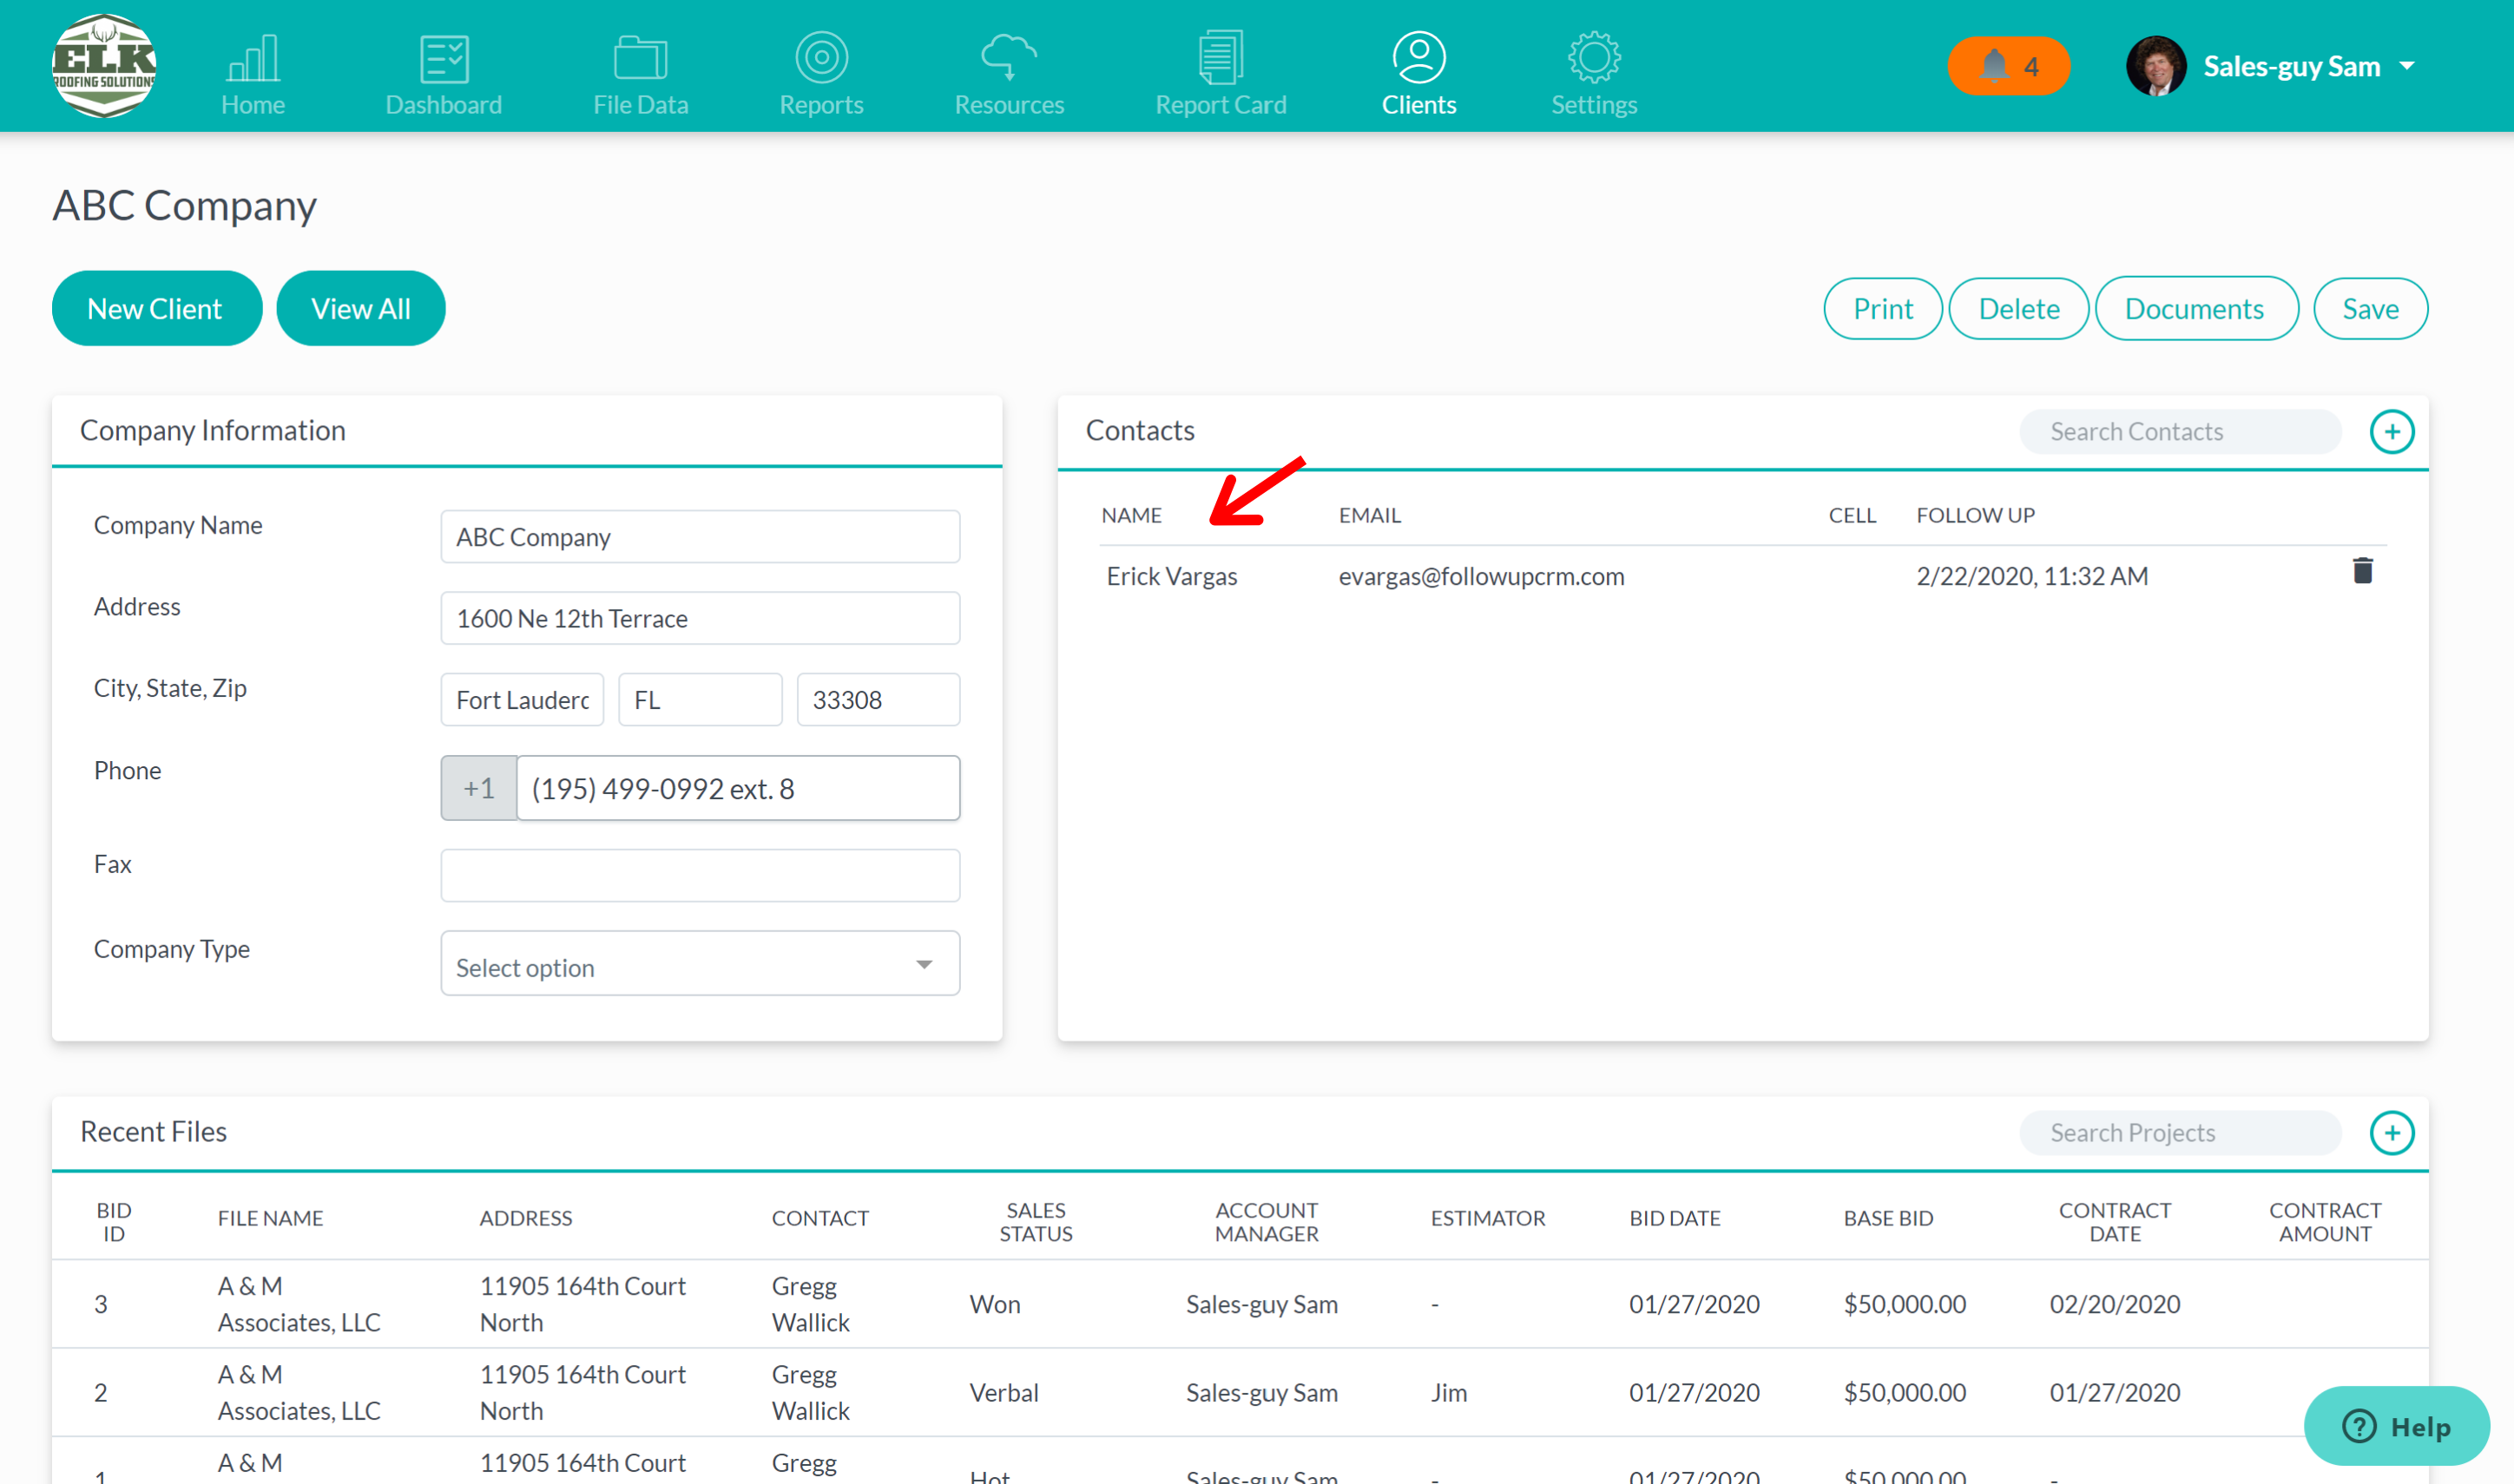2514x1484 pixels.
Task: Sort files by BASE BID column
Action: click(x=1888, y=1218)
